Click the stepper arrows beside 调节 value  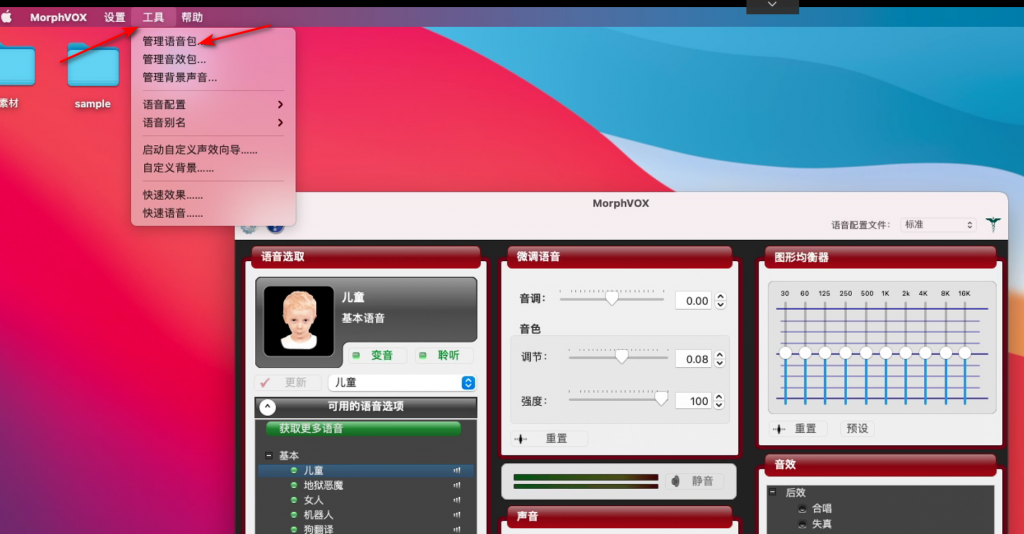point(720,359)
